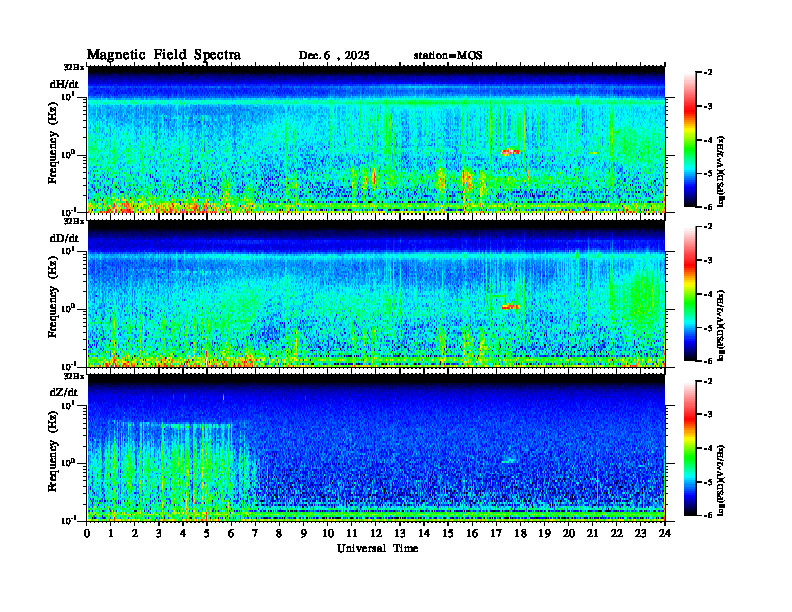Click the "32Hz" label atop the dZ/dt panel
Screen dimensions: 792x612
point(74,376)
